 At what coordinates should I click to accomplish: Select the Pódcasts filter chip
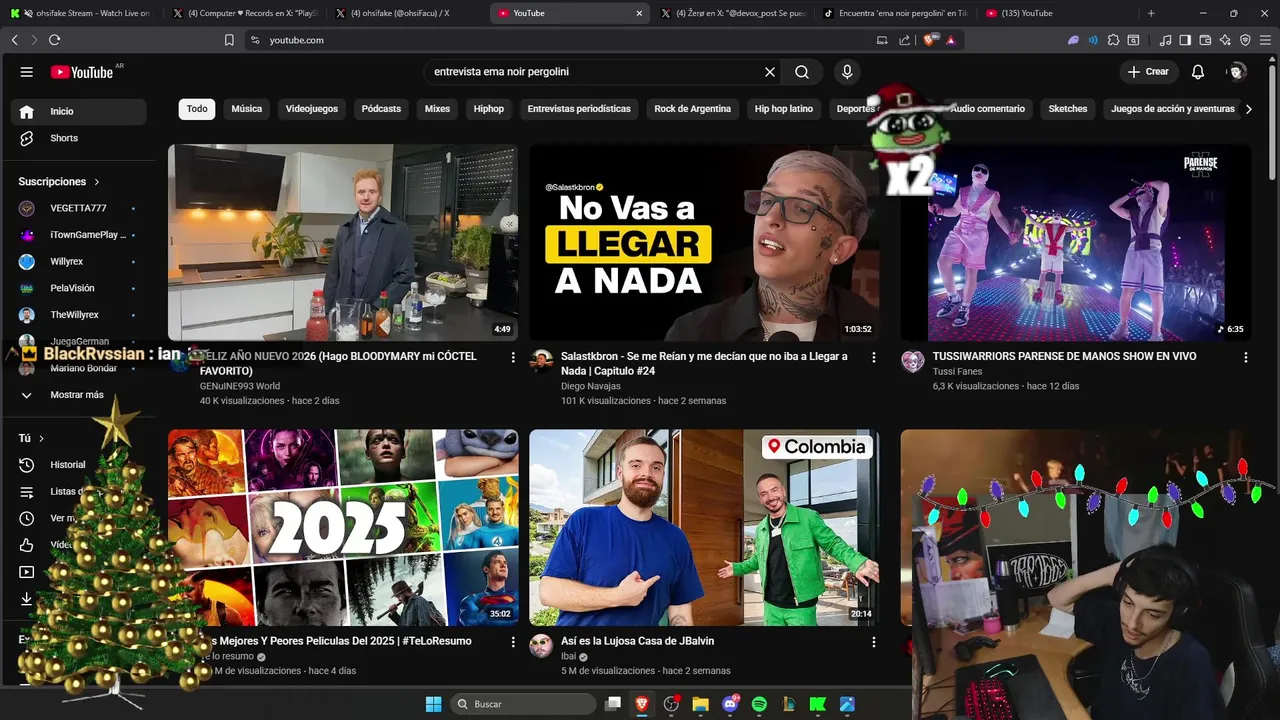point(381,109)
